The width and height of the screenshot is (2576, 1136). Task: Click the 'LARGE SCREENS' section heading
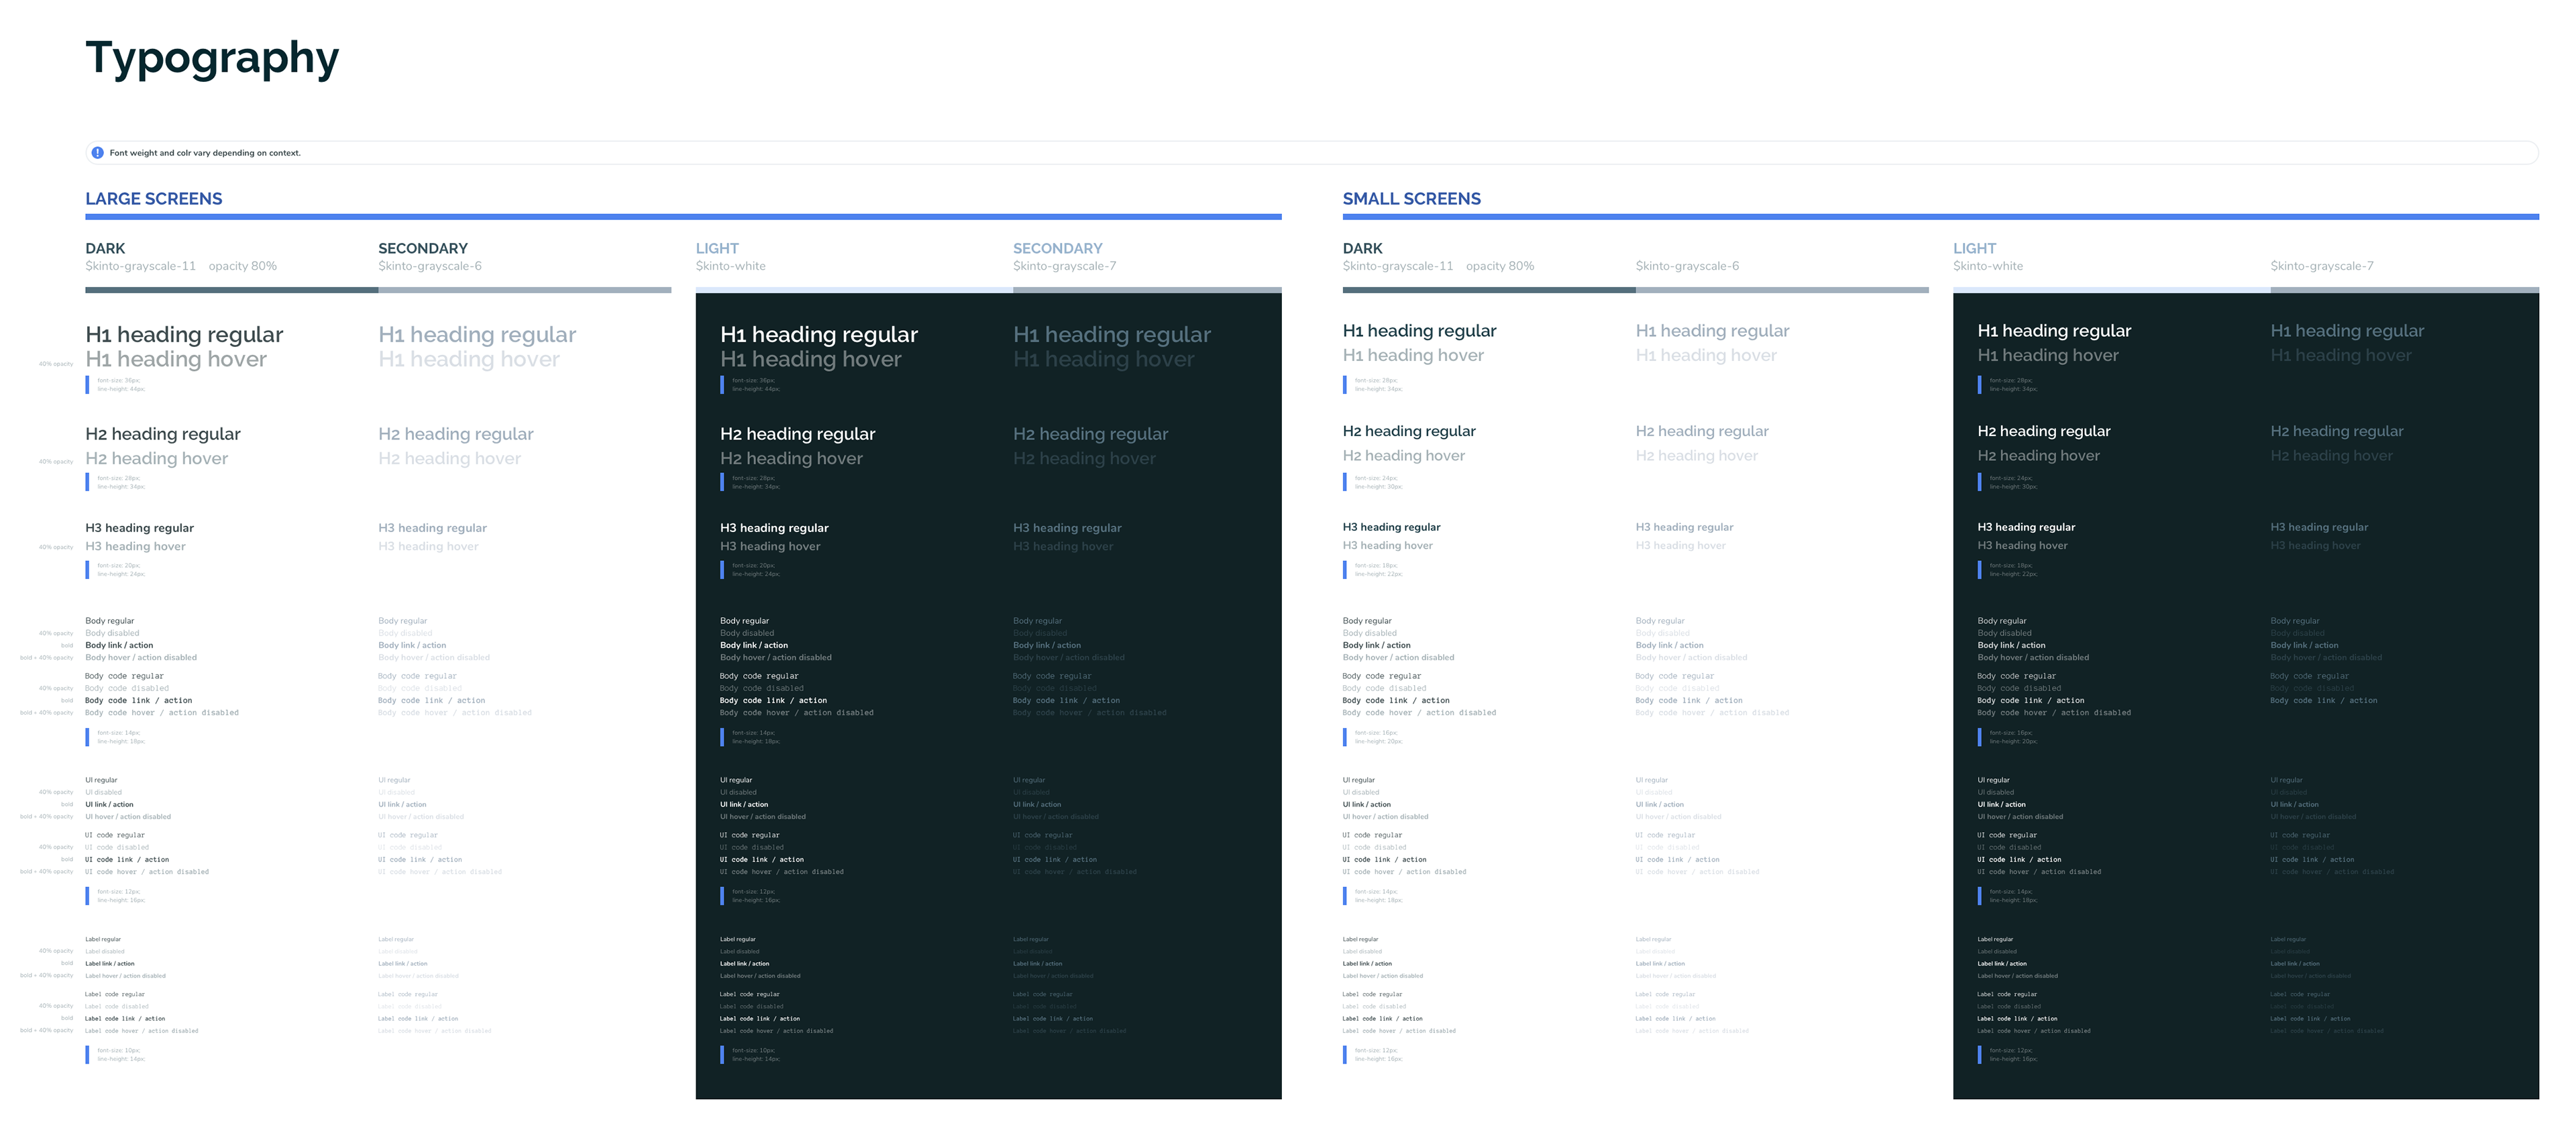[x=154, y=199]
